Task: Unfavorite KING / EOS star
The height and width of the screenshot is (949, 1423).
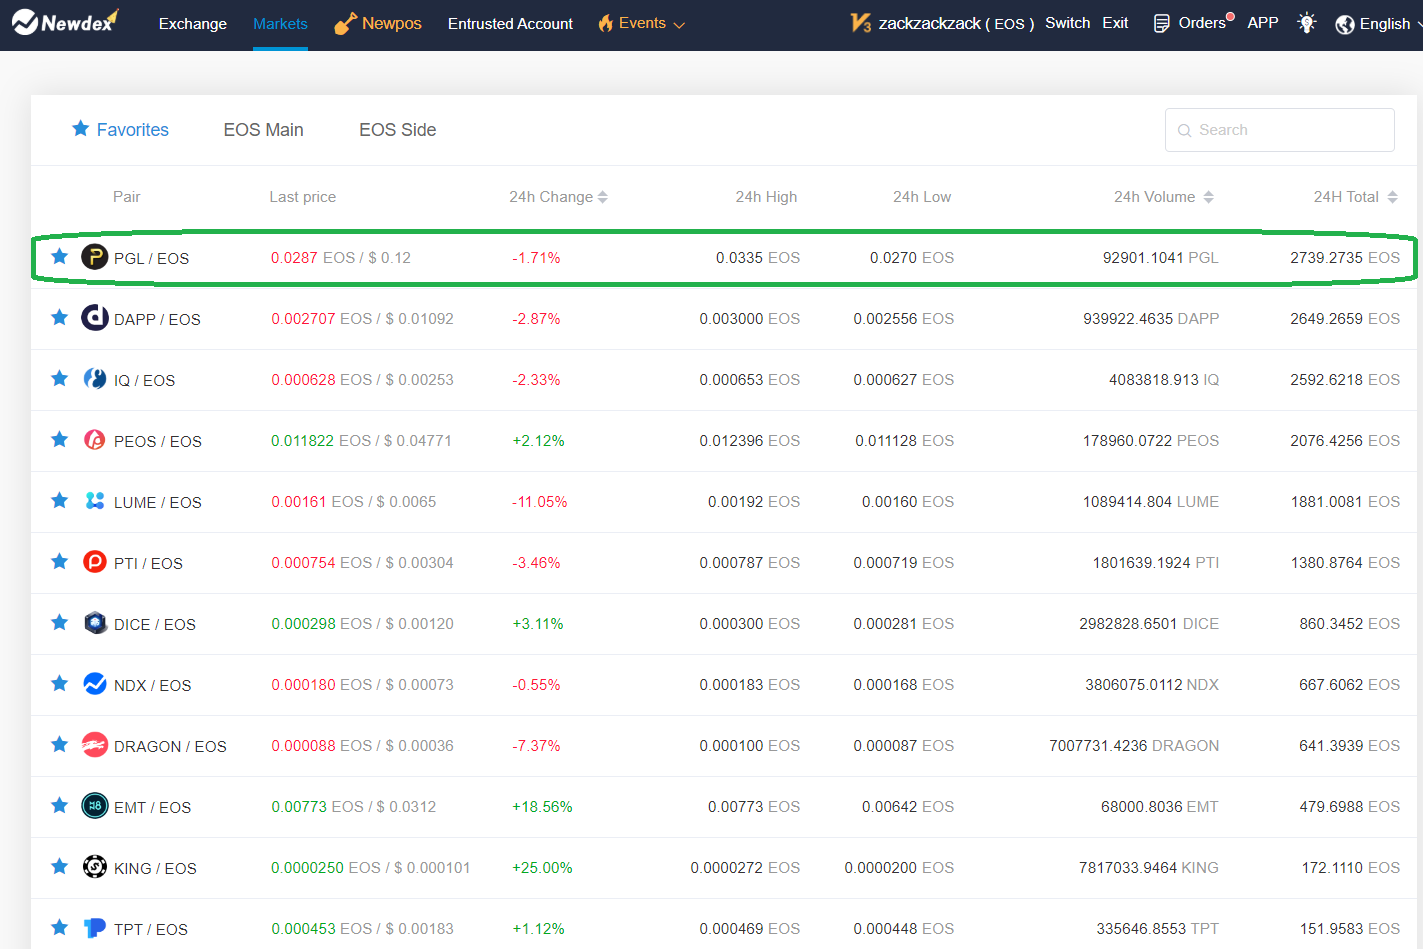Action: [60, 866]
